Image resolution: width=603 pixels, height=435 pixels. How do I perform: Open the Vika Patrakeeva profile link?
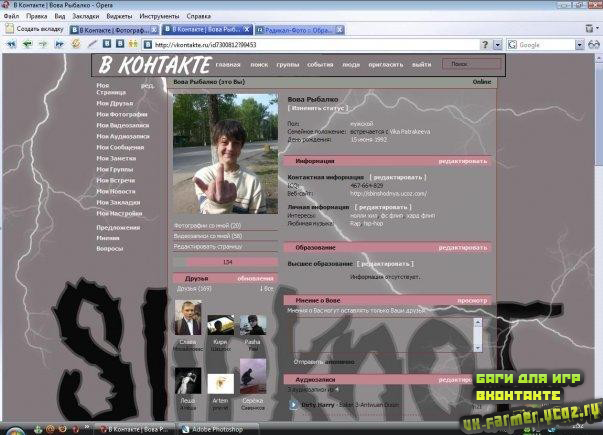coord(410,132)
